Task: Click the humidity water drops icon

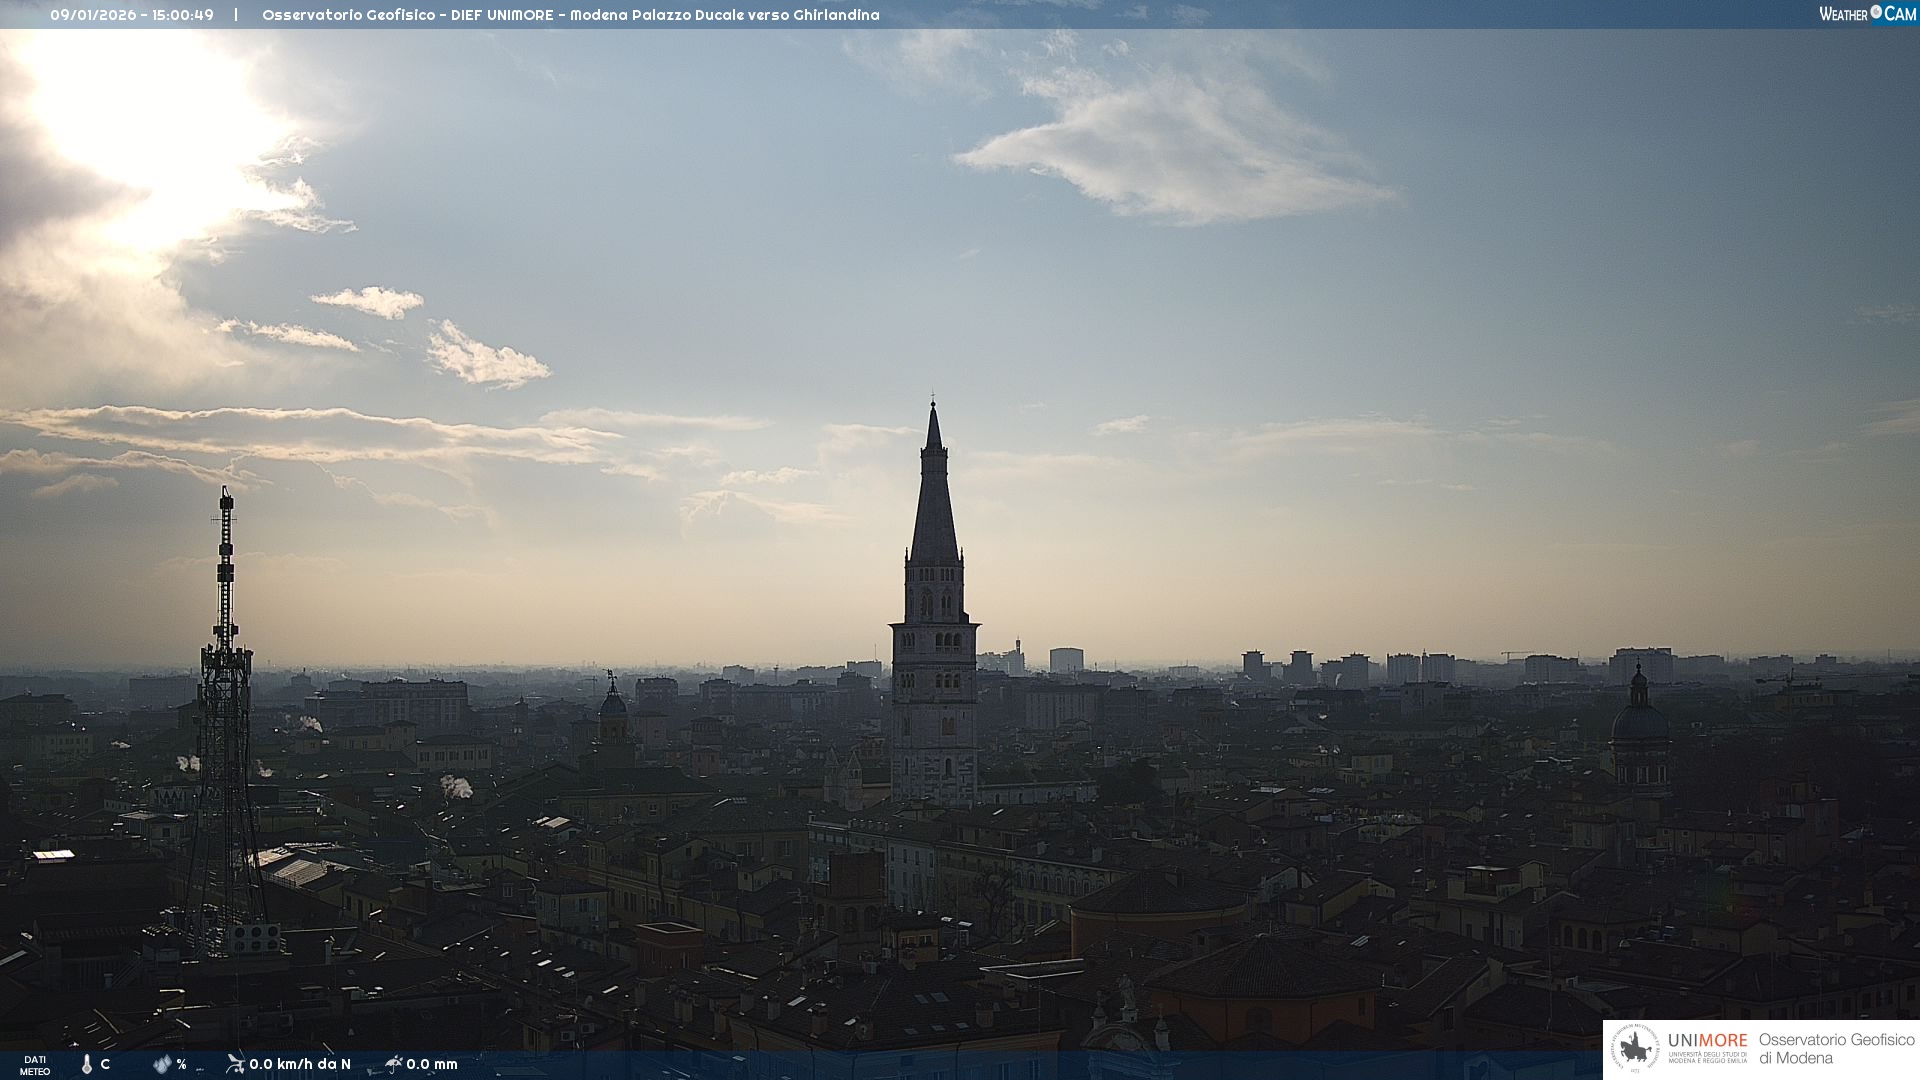Action: pos(162,1064)
